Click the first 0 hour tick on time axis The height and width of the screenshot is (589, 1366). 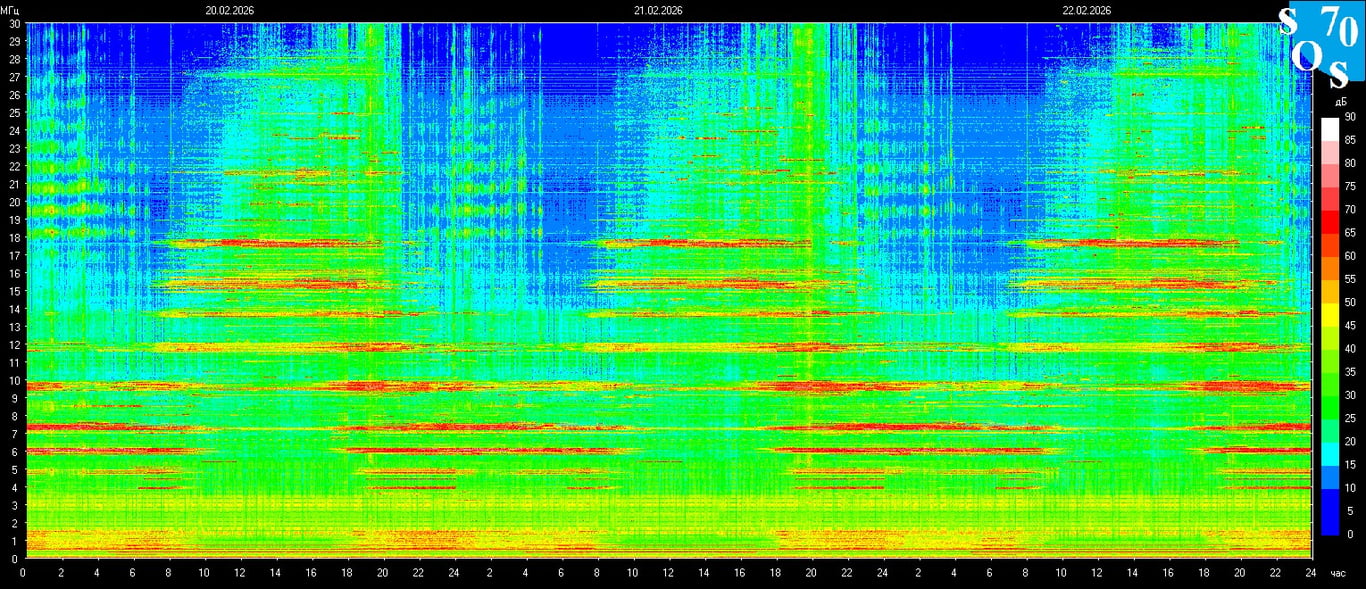(23, 573)
